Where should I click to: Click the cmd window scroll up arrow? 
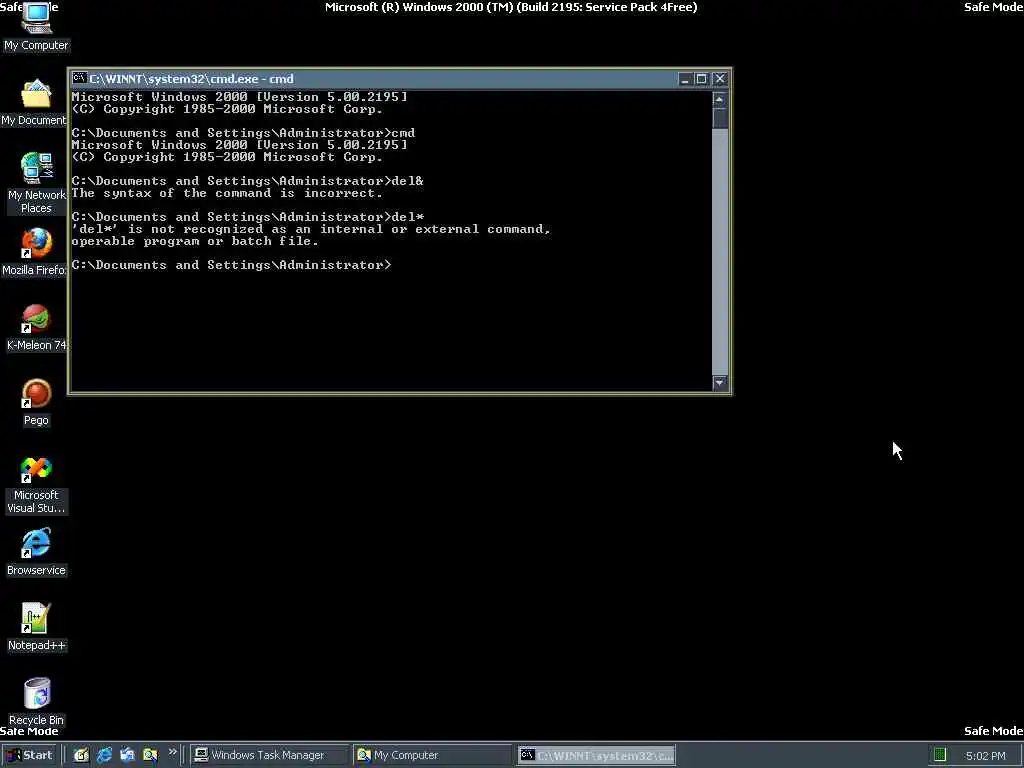click(x=720, y=99)
